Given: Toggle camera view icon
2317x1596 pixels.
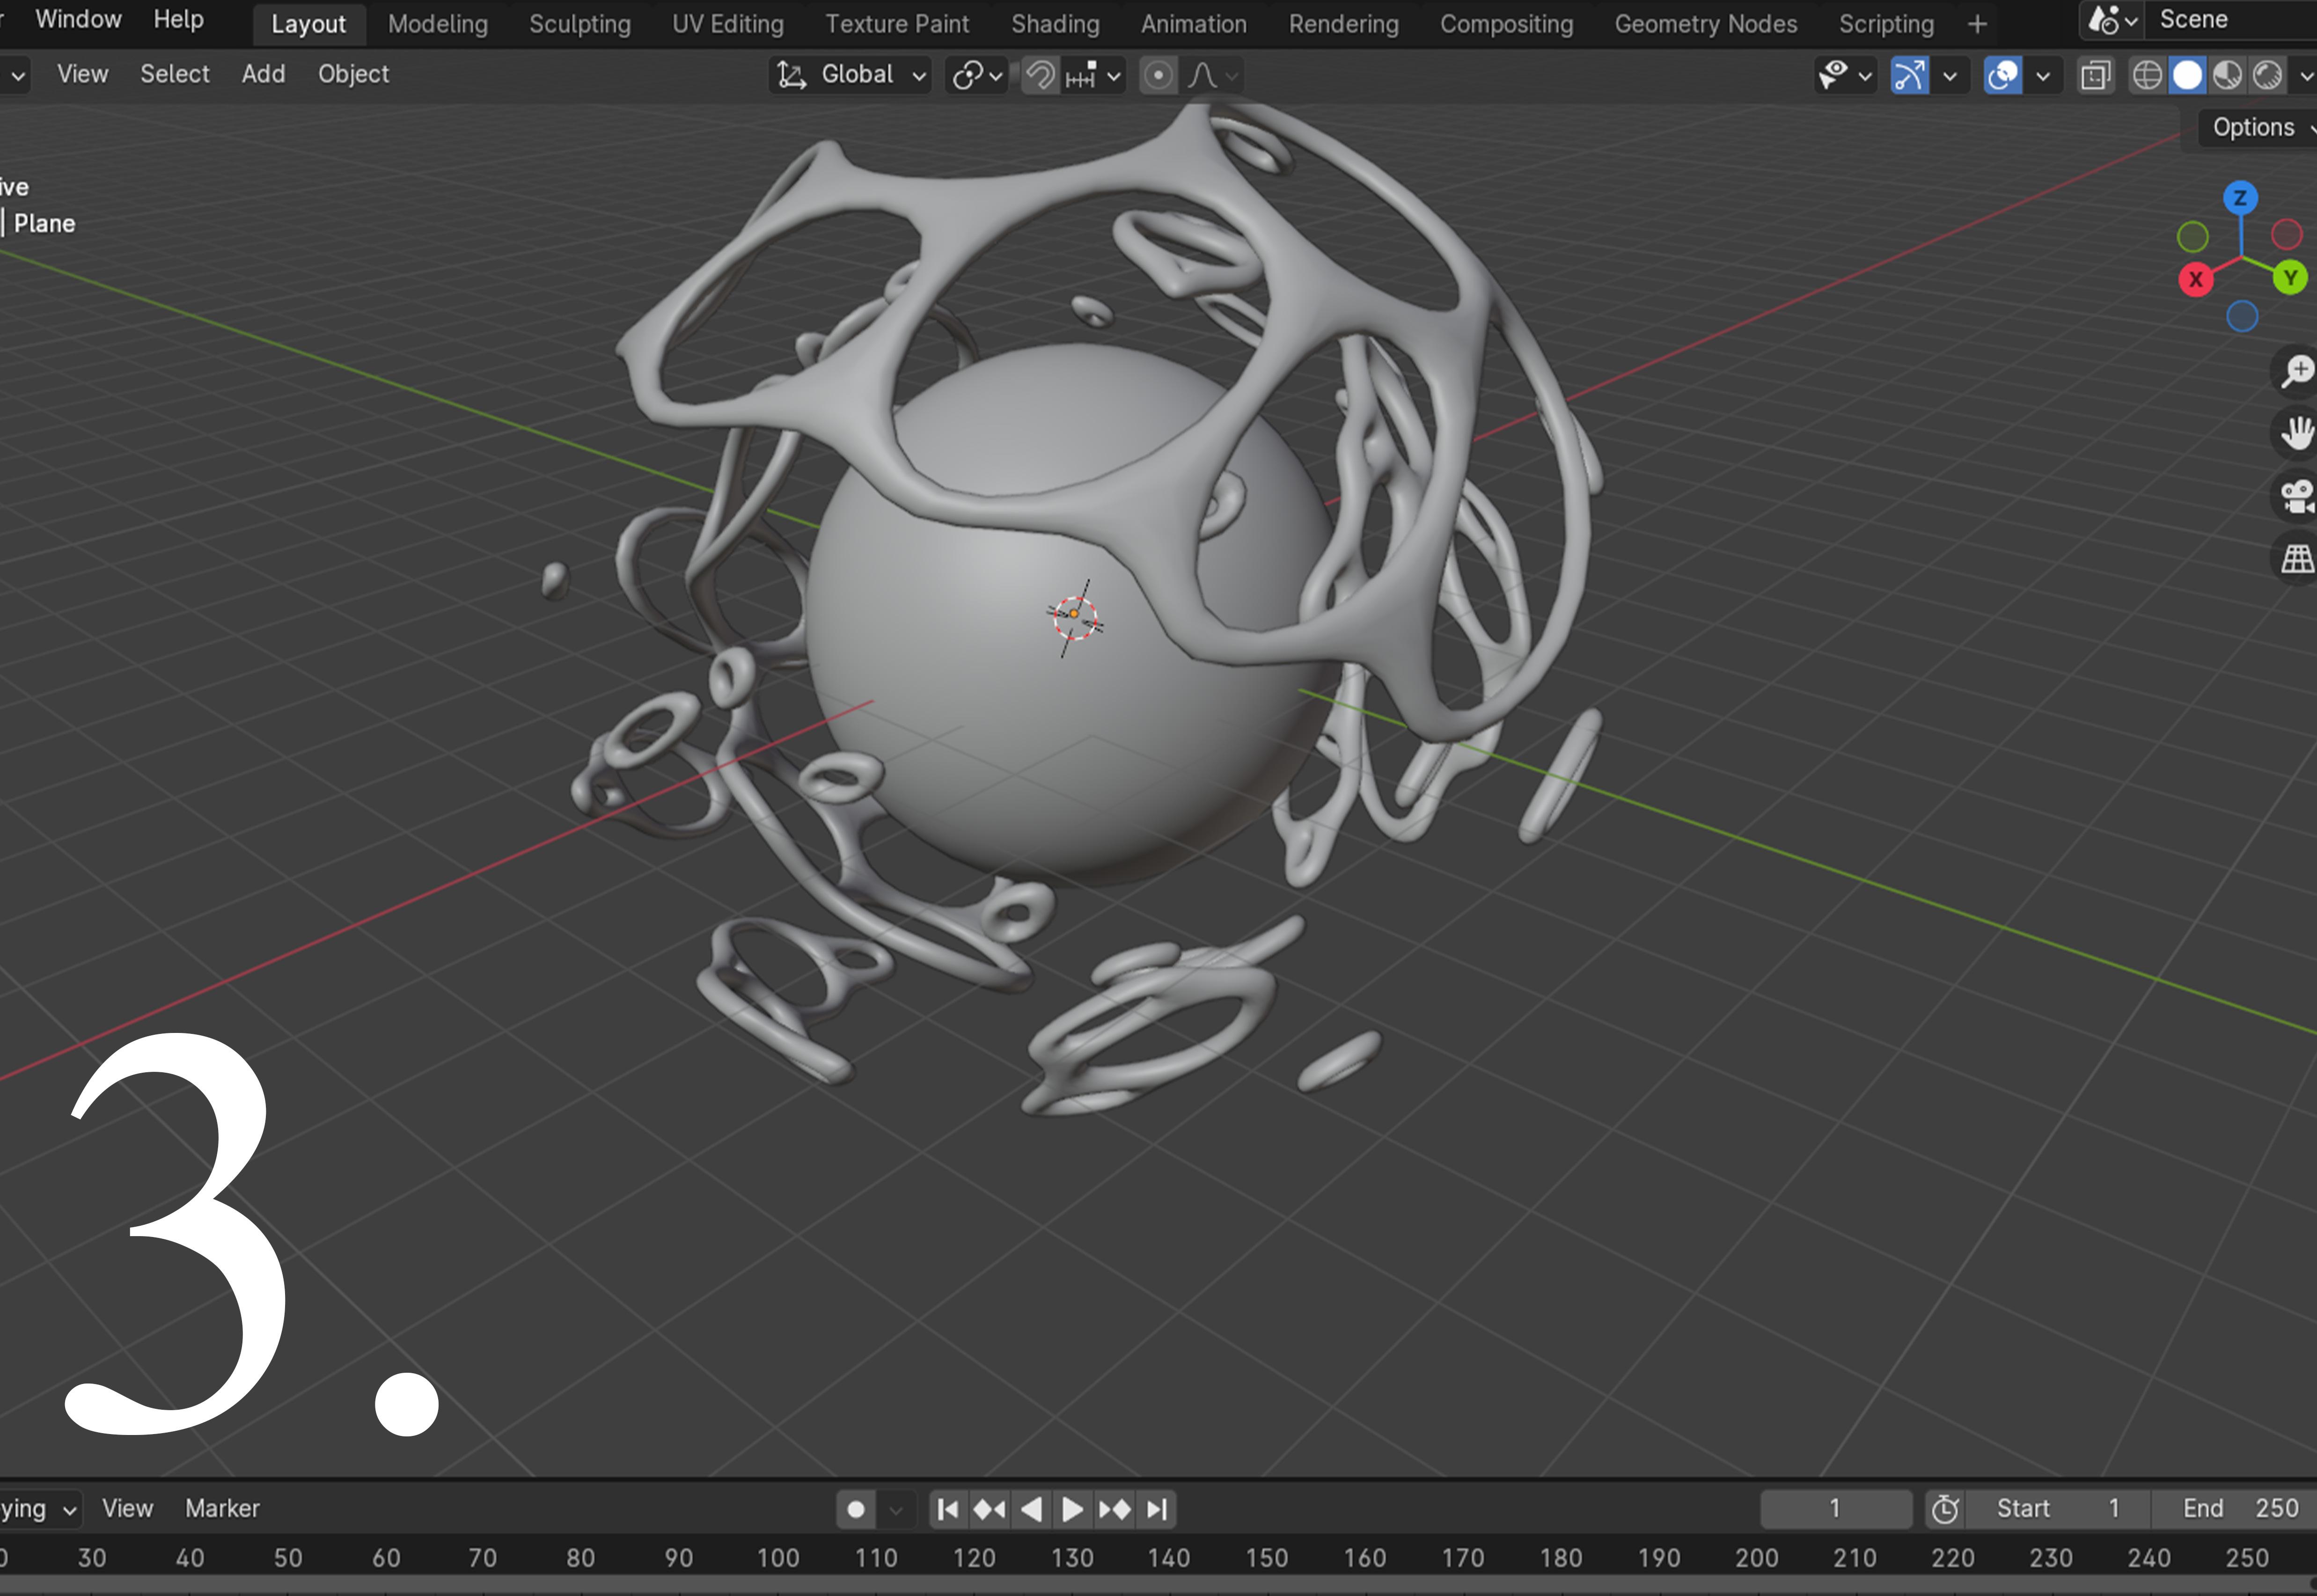Looking at the screenshot, I should pyautogui.click(x=2296, y=496).
